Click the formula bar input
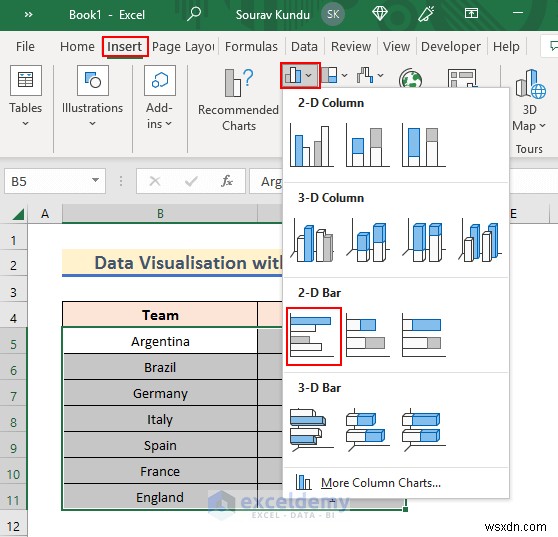 266,181
